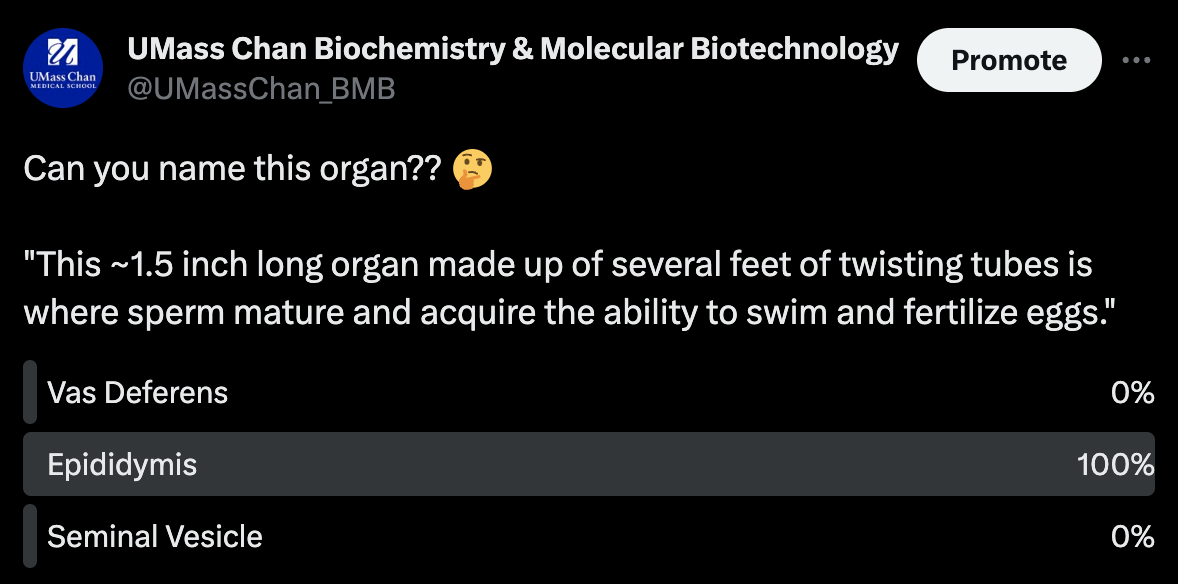The height and width of the screenshot is (584, 1178).
Task: Expand the tweet actions with the ellipsis
Action: click(1137, 59)
